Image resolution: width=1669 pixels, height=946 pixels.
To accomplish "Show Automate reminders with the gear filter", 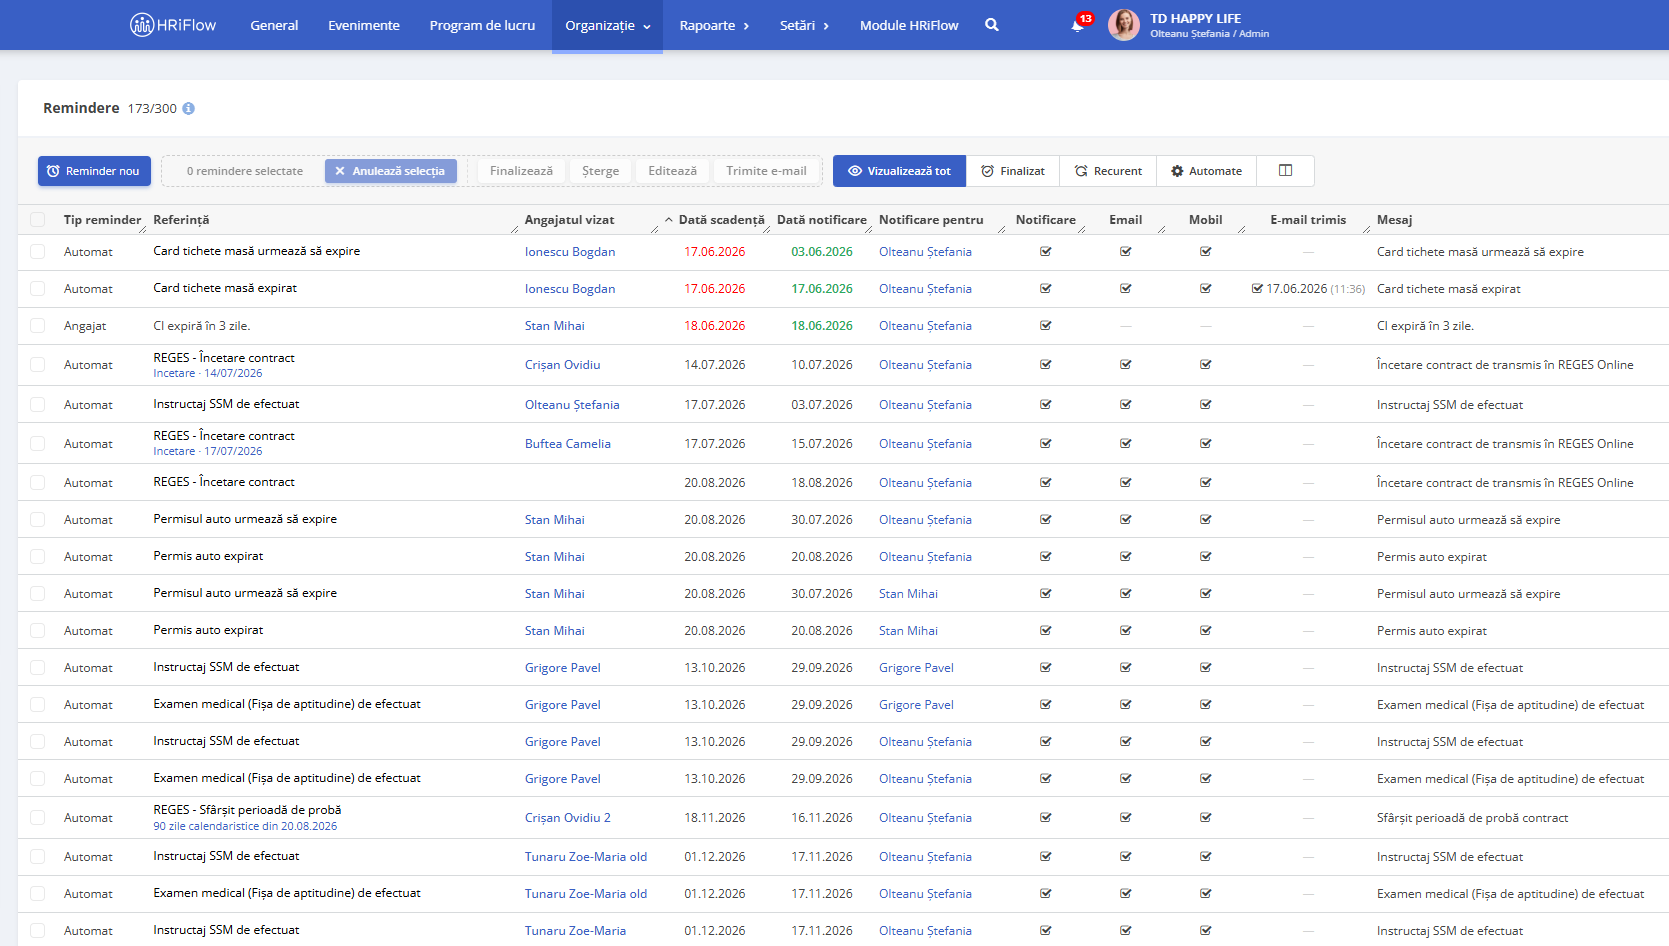I will (1206, 171).
